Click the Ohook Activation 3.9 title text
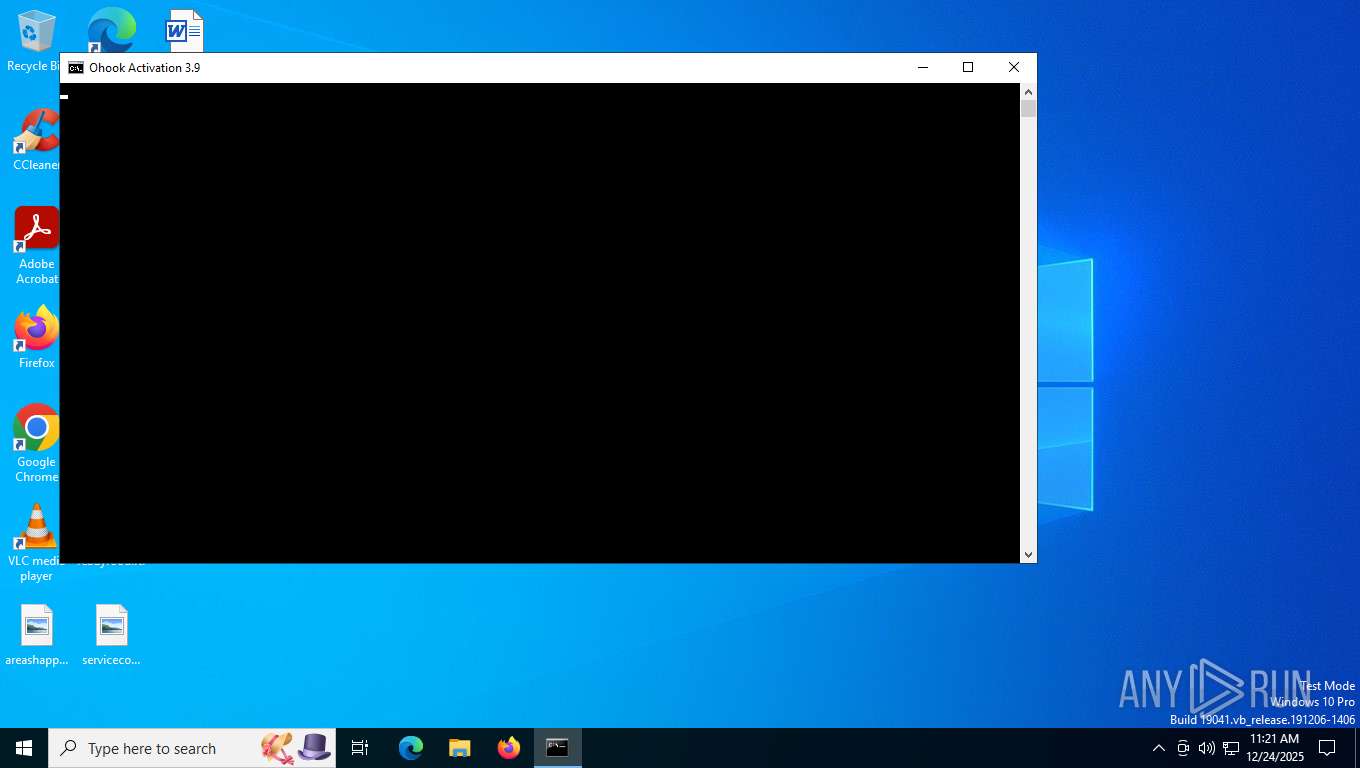This screenshot has height=768, width=1360. pos(144,68)
